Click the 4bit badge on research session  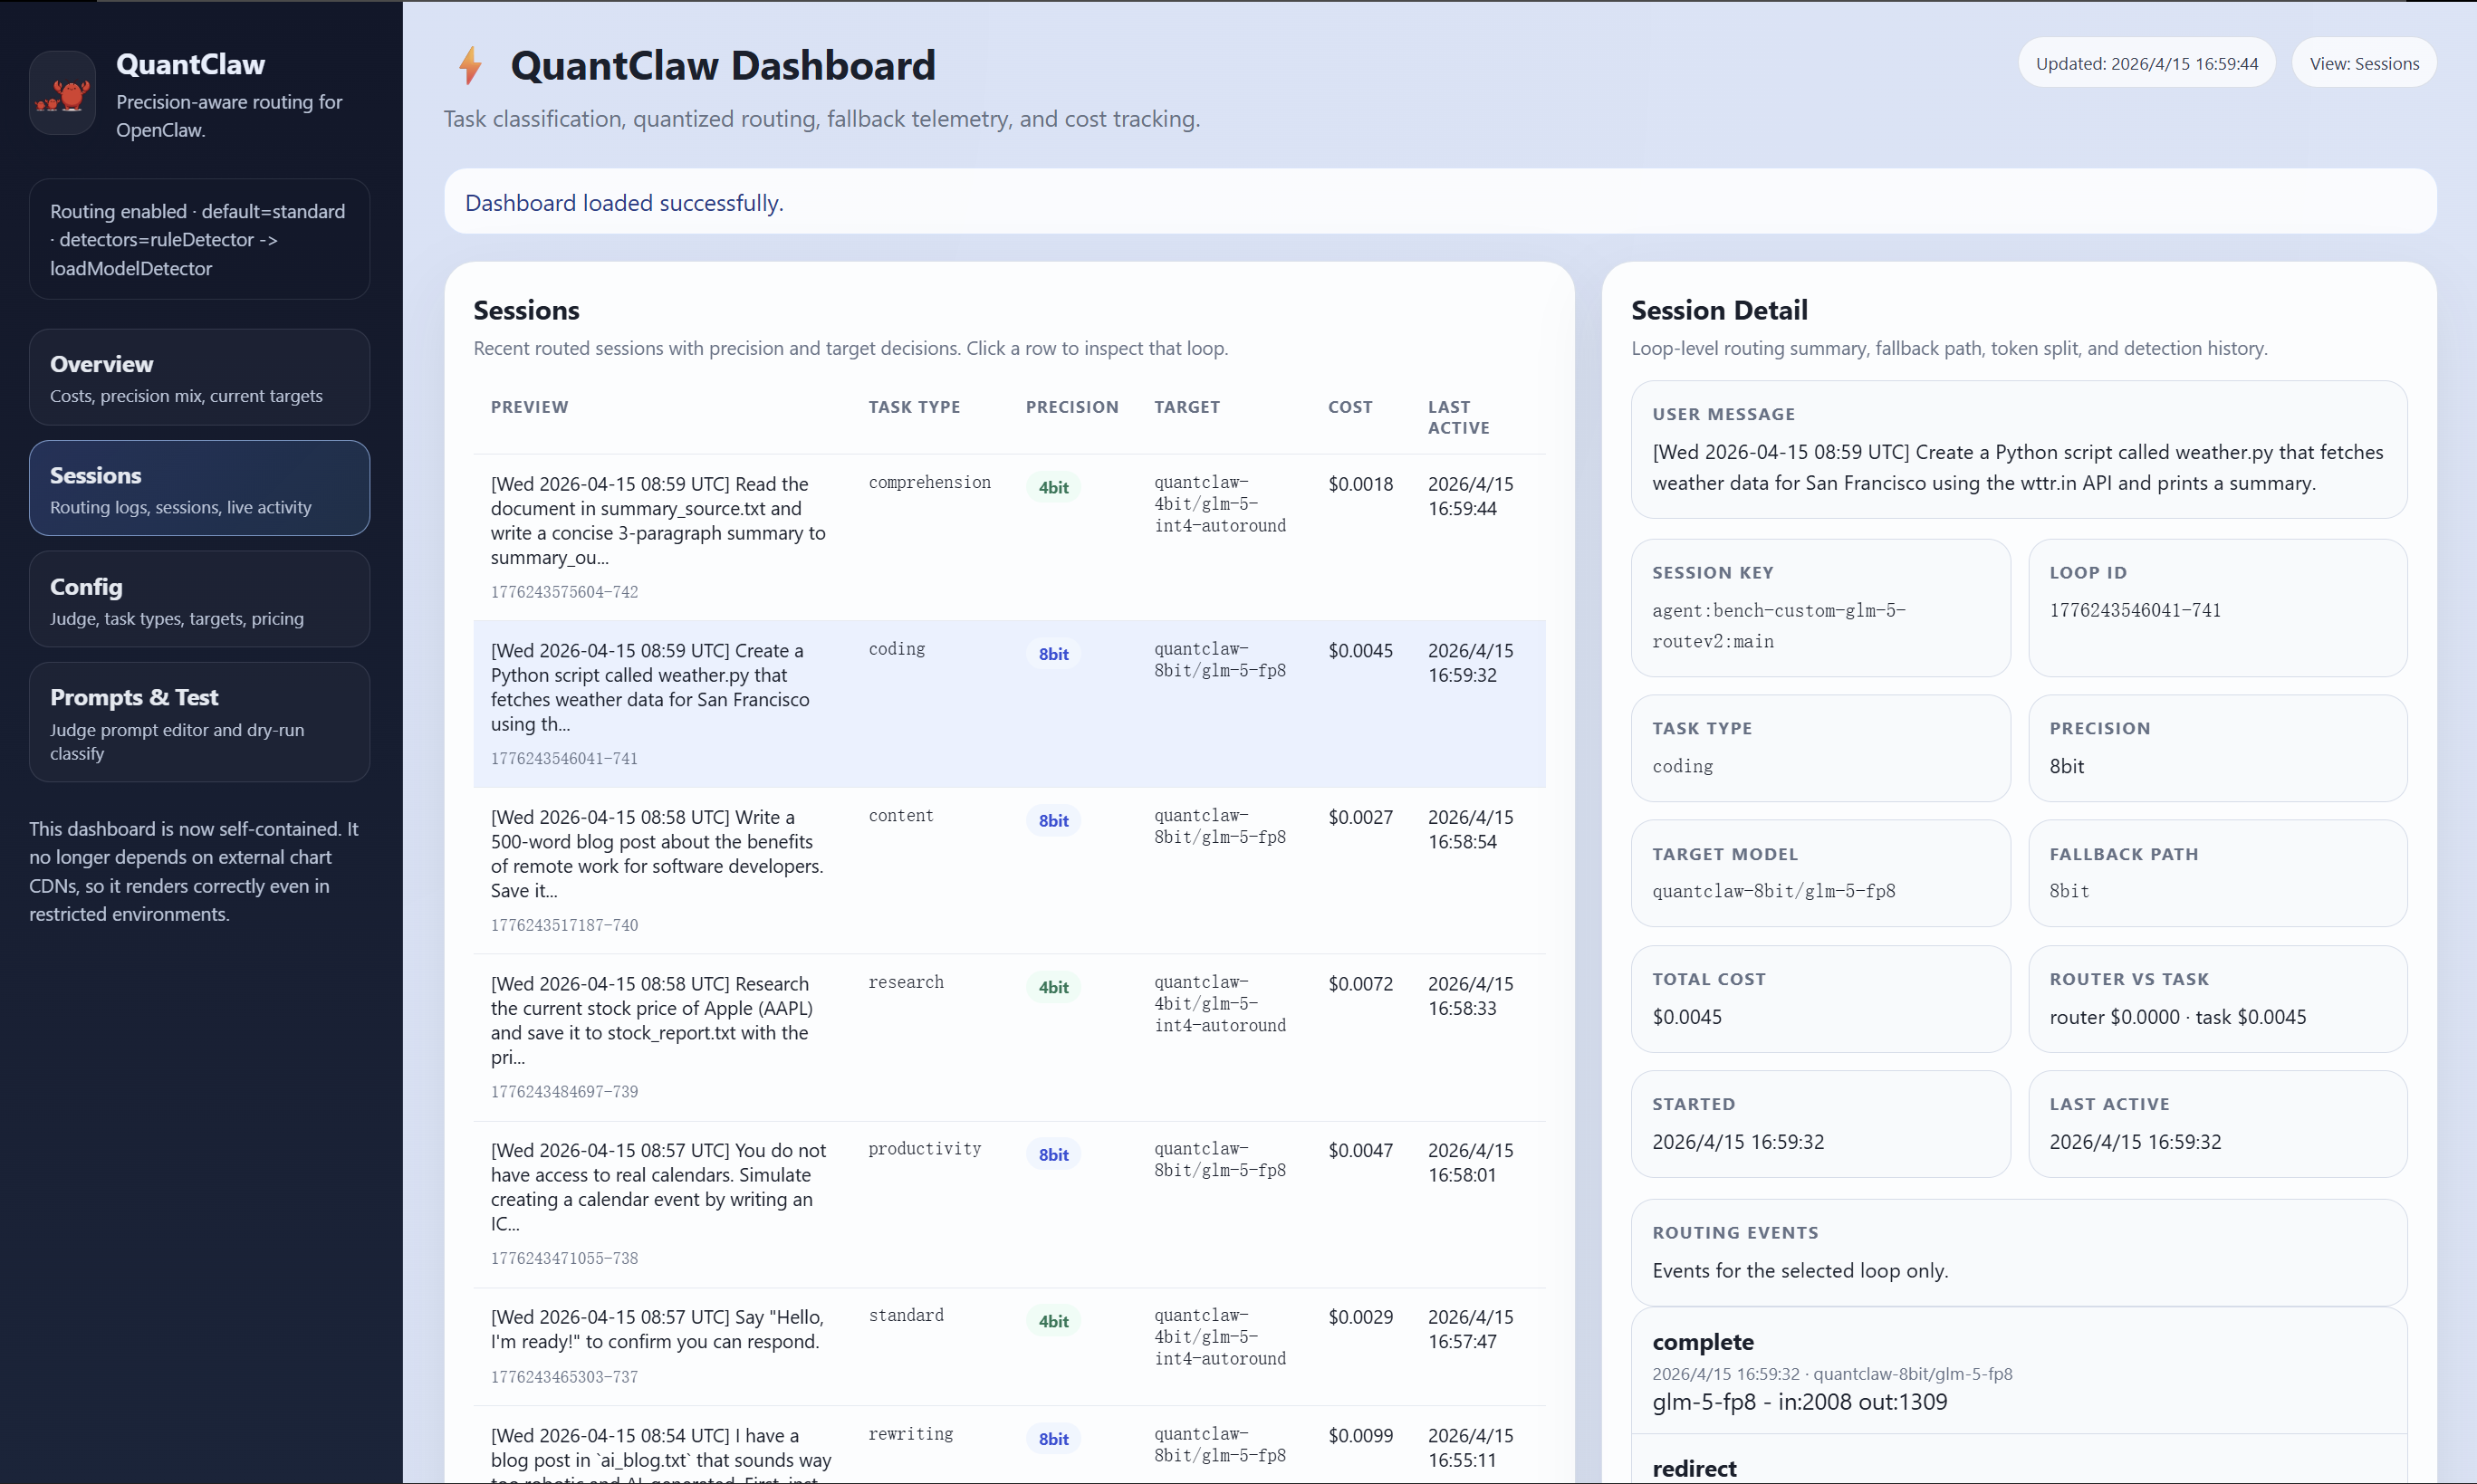(x=1052, y=987)
